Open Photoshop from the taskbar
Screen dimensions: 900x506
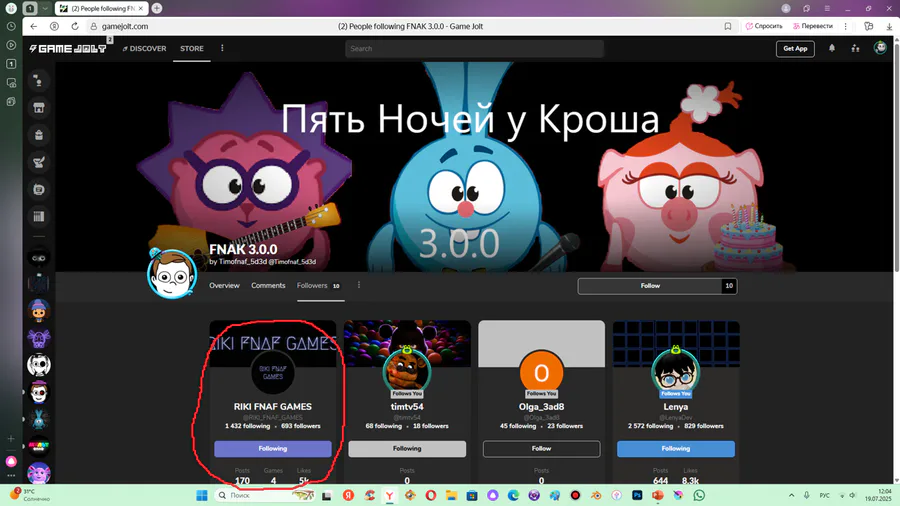click(x=637, y=495)
